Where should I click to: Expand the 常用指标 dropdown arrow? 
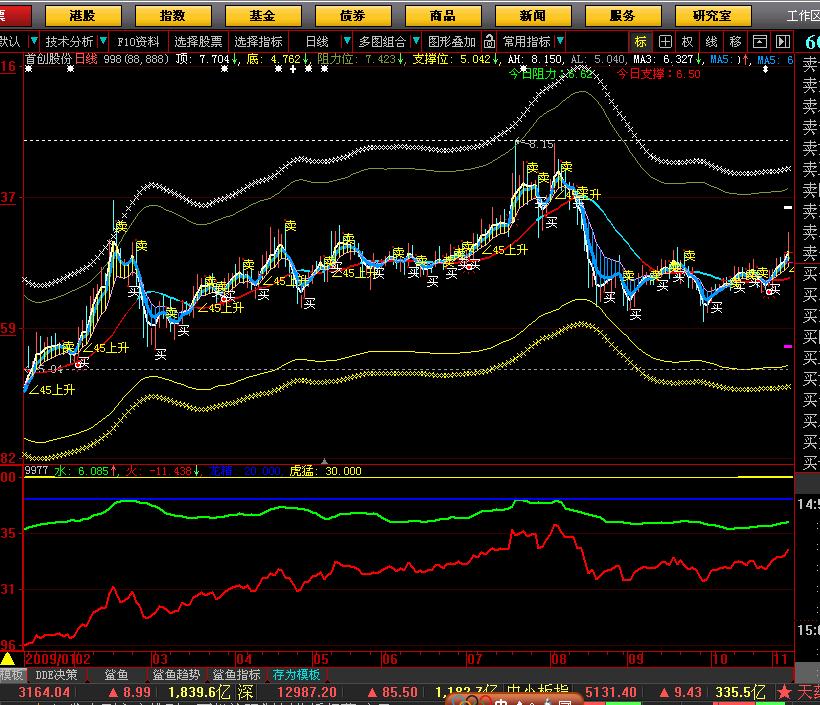tap(560, 41)
